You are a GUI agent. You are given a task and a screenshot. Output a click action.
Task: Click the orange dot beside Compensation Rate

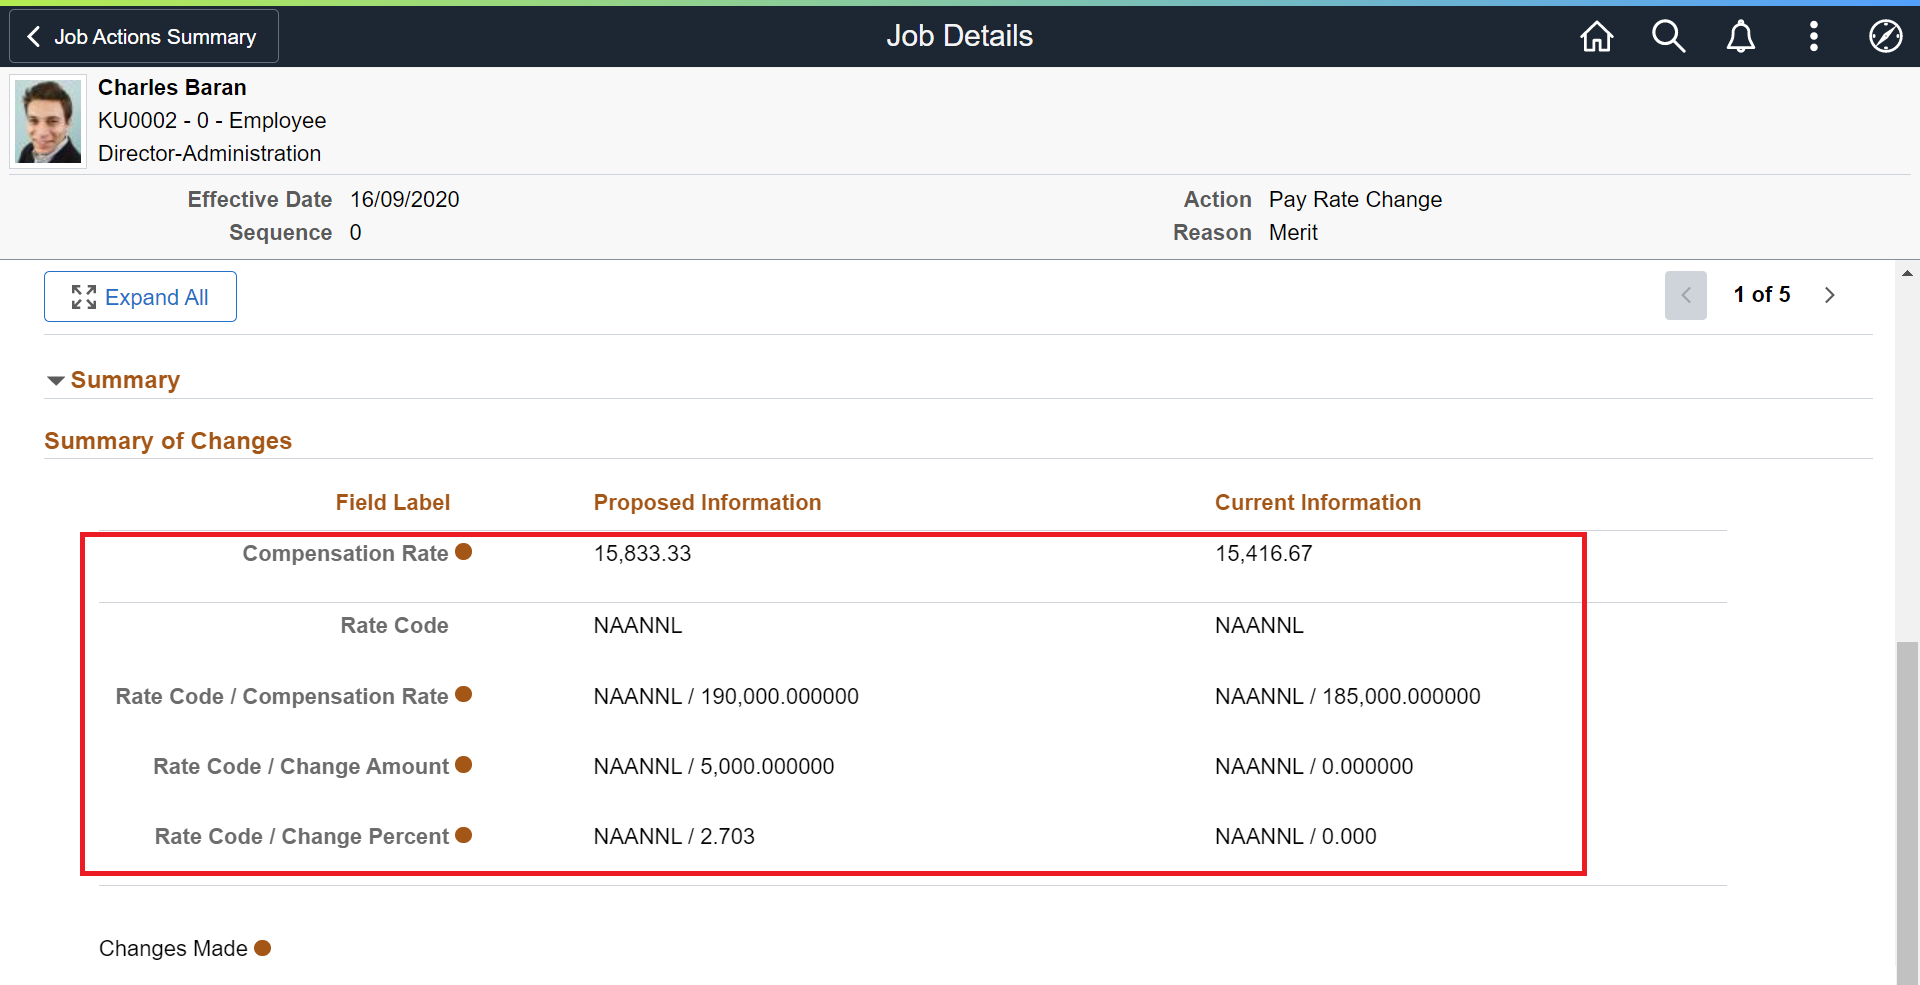(463, 552)
